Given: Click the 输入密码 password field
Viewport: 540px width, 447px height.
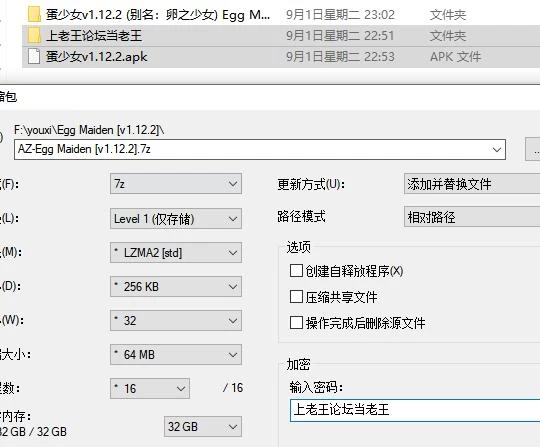Looking at the screenshot, I should coord(415,410).
